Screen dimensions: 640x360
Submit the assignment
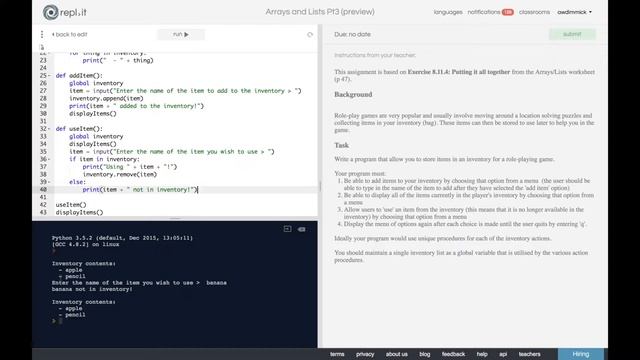572,34
